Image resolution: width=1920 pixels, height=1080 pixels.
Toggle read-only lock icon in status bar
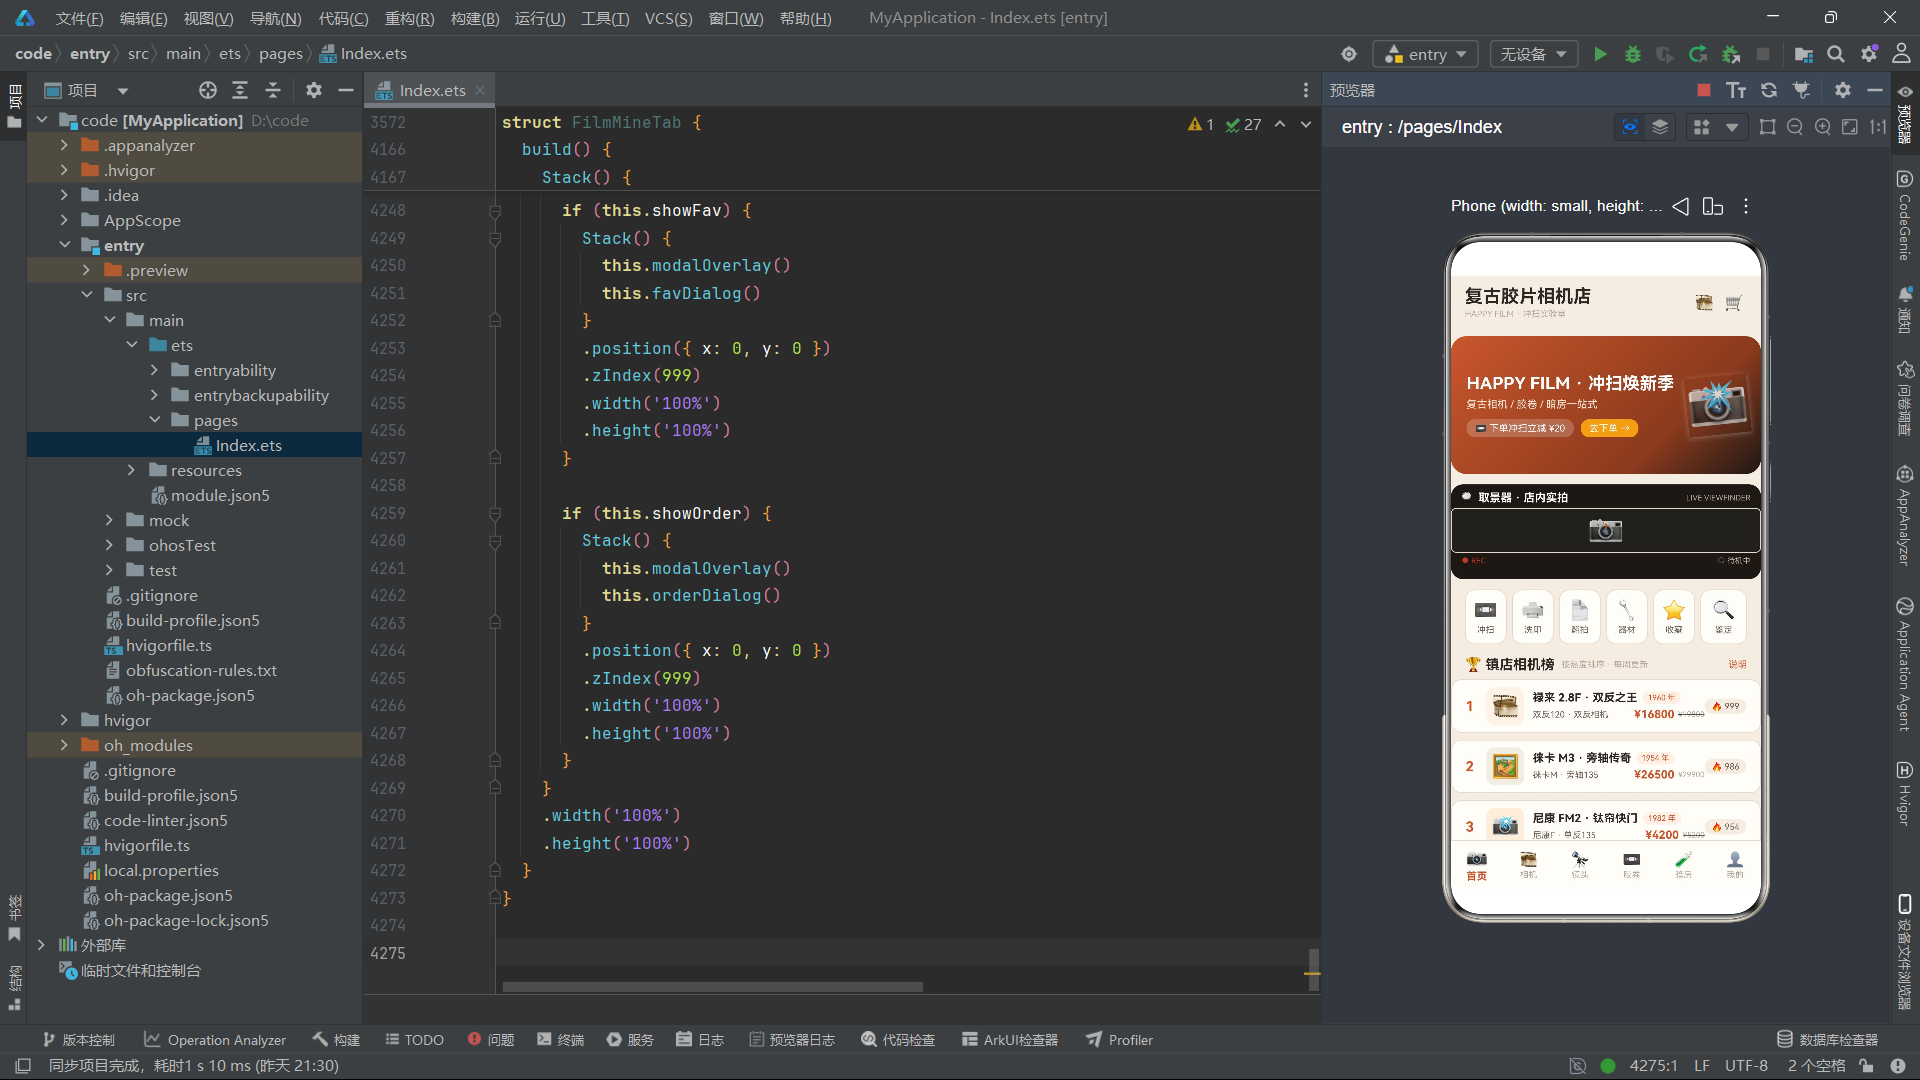(x=1866, y=1066)
